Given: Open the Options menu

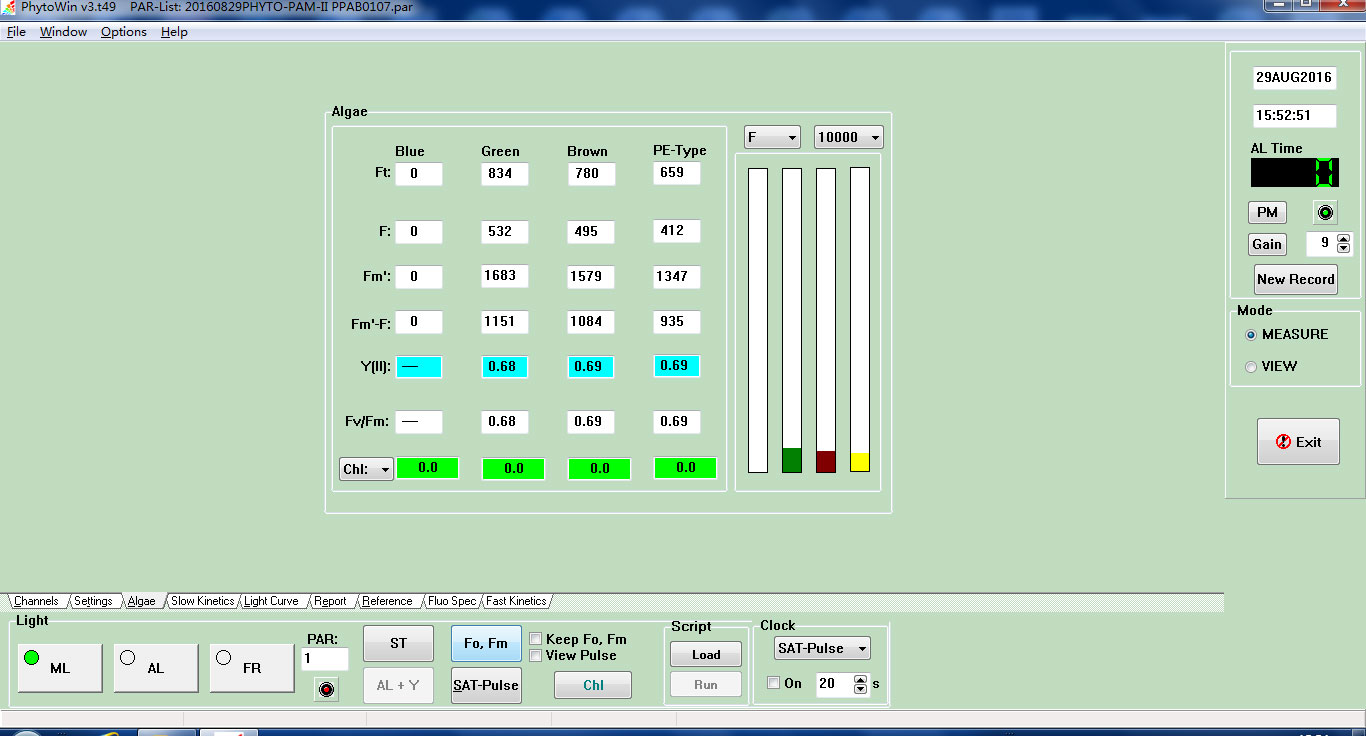Looking at the screenshot, I should (123, 32).
